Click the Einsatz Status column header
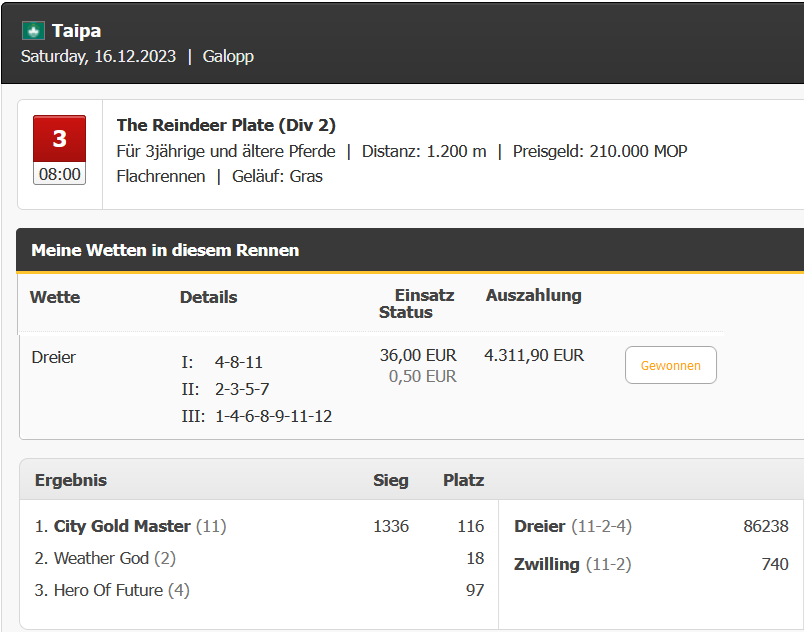Screen dimensions: 804x632 416,303
